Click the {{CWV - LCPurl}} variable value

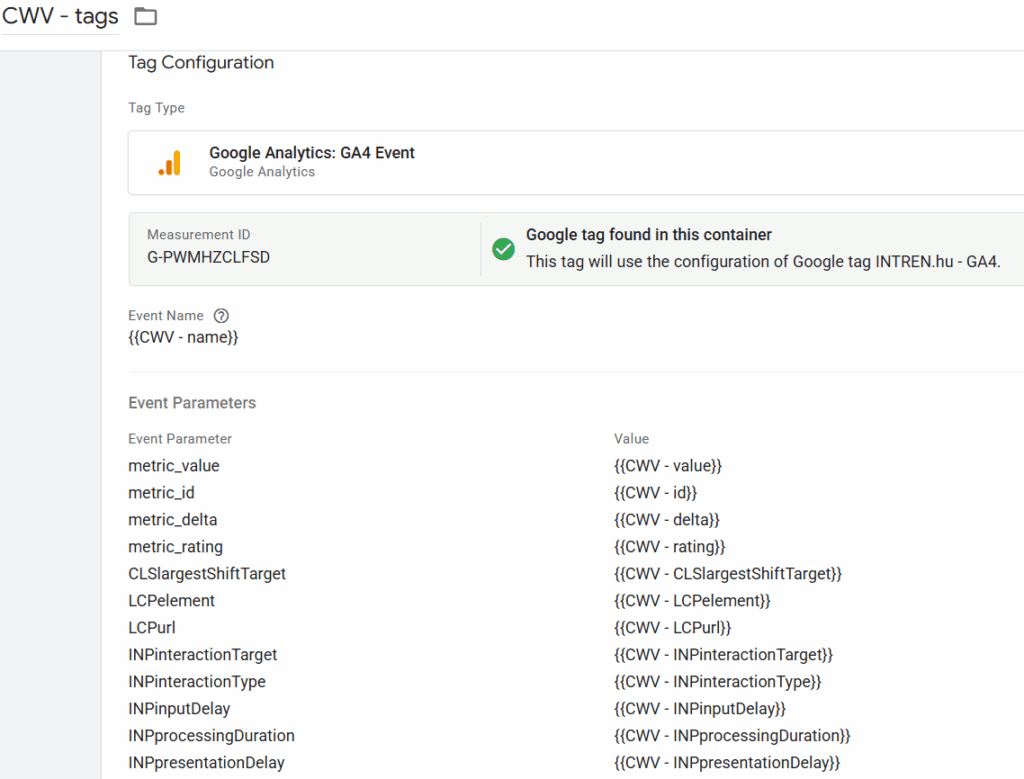(672, 628)
